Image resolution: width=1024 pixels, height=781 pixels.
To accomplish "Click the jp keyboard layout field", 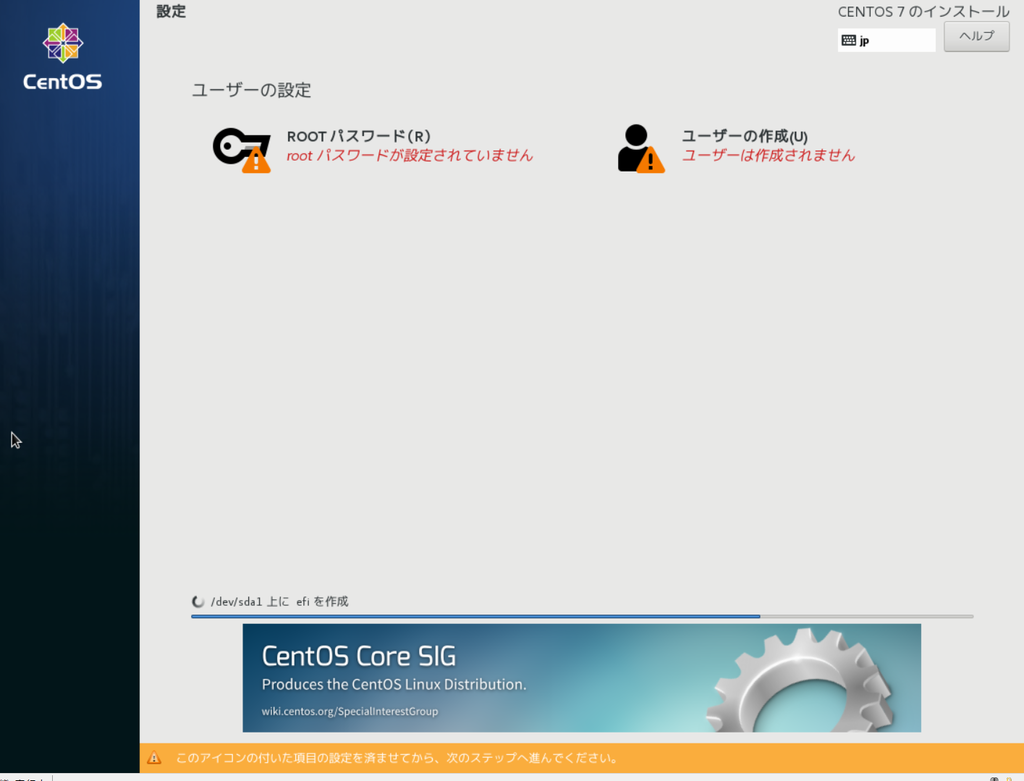I will point(886,40).
